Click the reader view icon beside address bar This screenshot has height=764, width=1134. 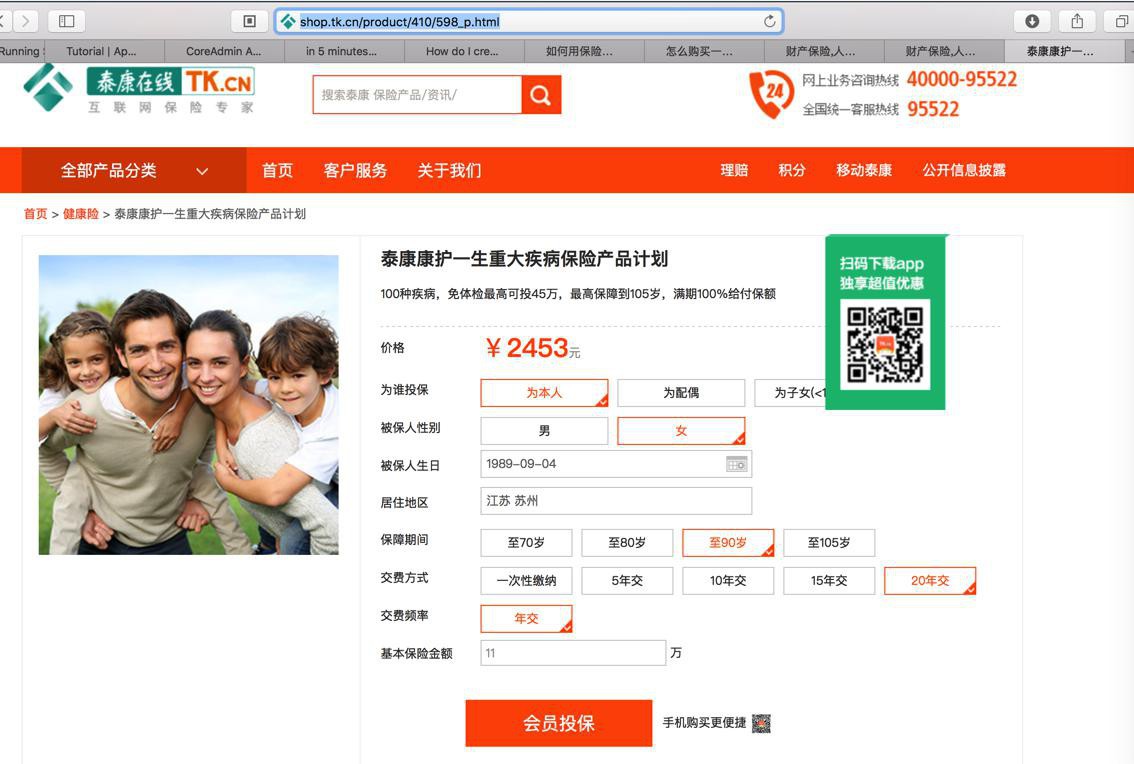pyautogui.click(x=250, y=22)
